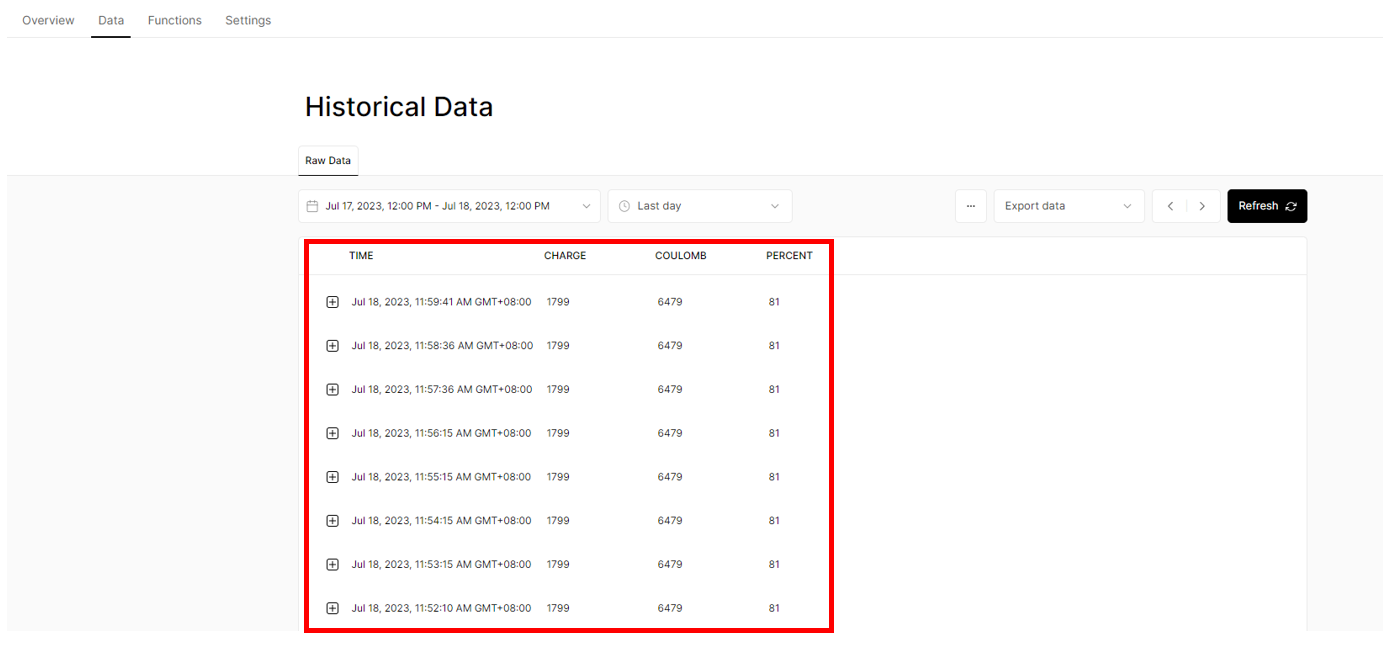1383x661 pixels.
Task: Click the timestamp Jul 18, 2023, 11:53:15 AM
Action: tap(442, 564)
